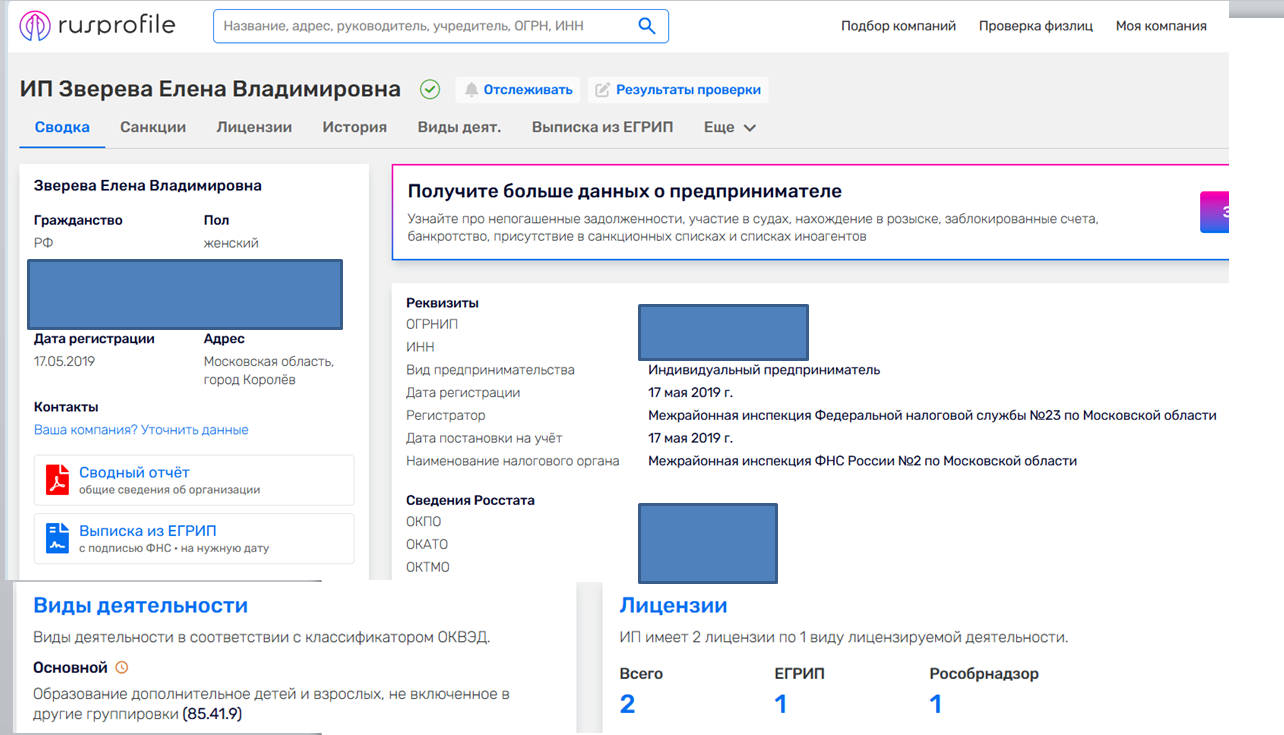Show the Выписка из ЕГРИП tab
Screen dimensions: 1284x735
(x=602, y=128)
